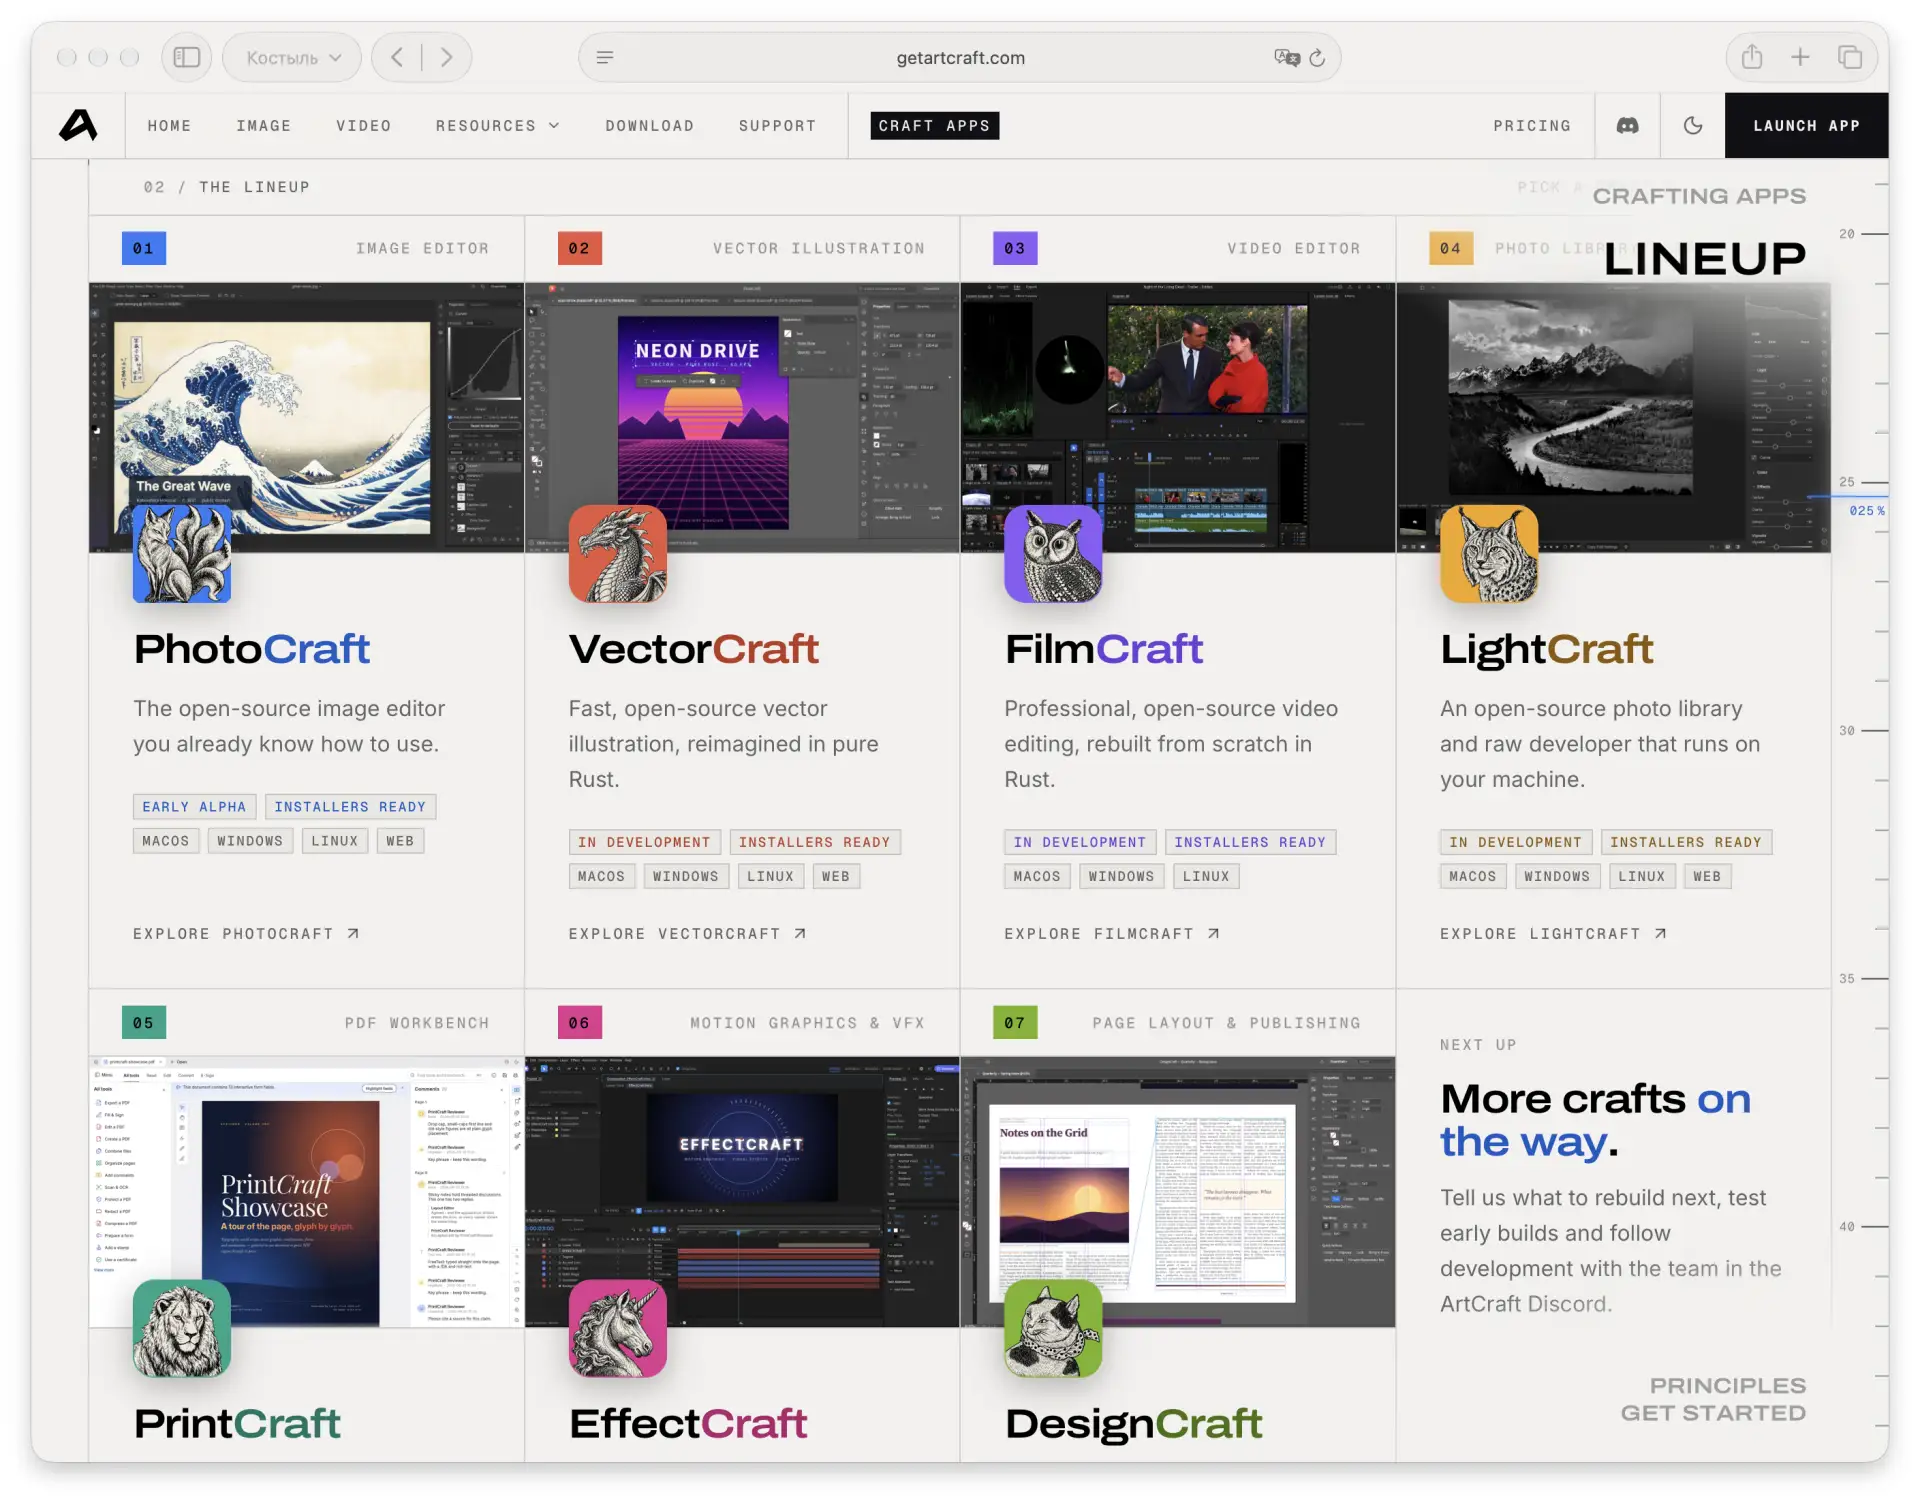Follow the Explore VectorCraft link
The height and width of the screenshot is (1503, 1920).
point(687,933)
